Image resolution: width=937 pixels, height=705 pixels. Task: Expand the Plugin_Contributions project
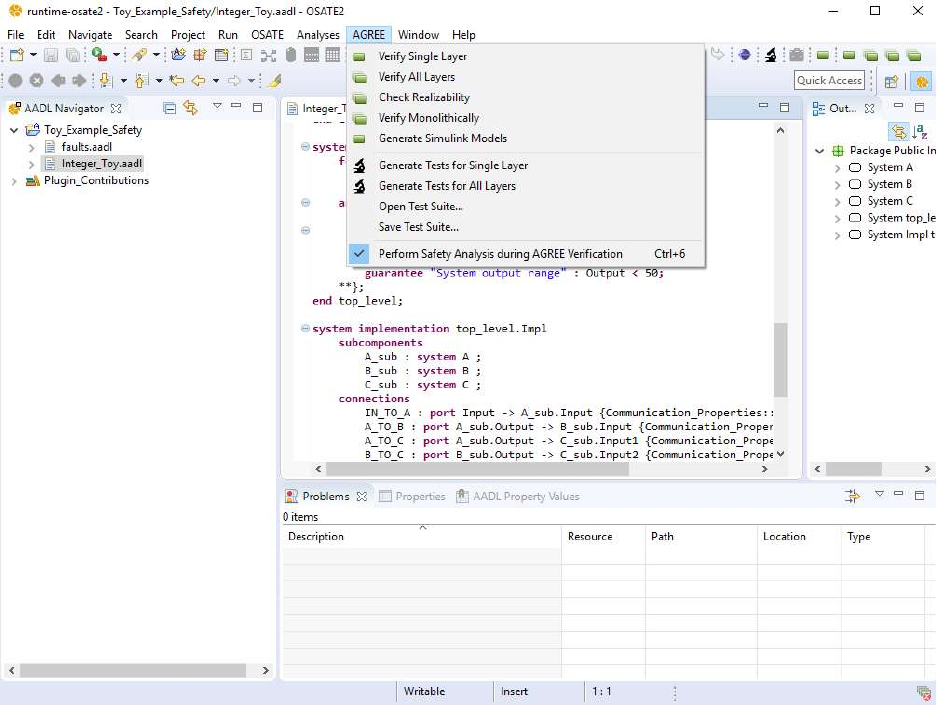14,181
